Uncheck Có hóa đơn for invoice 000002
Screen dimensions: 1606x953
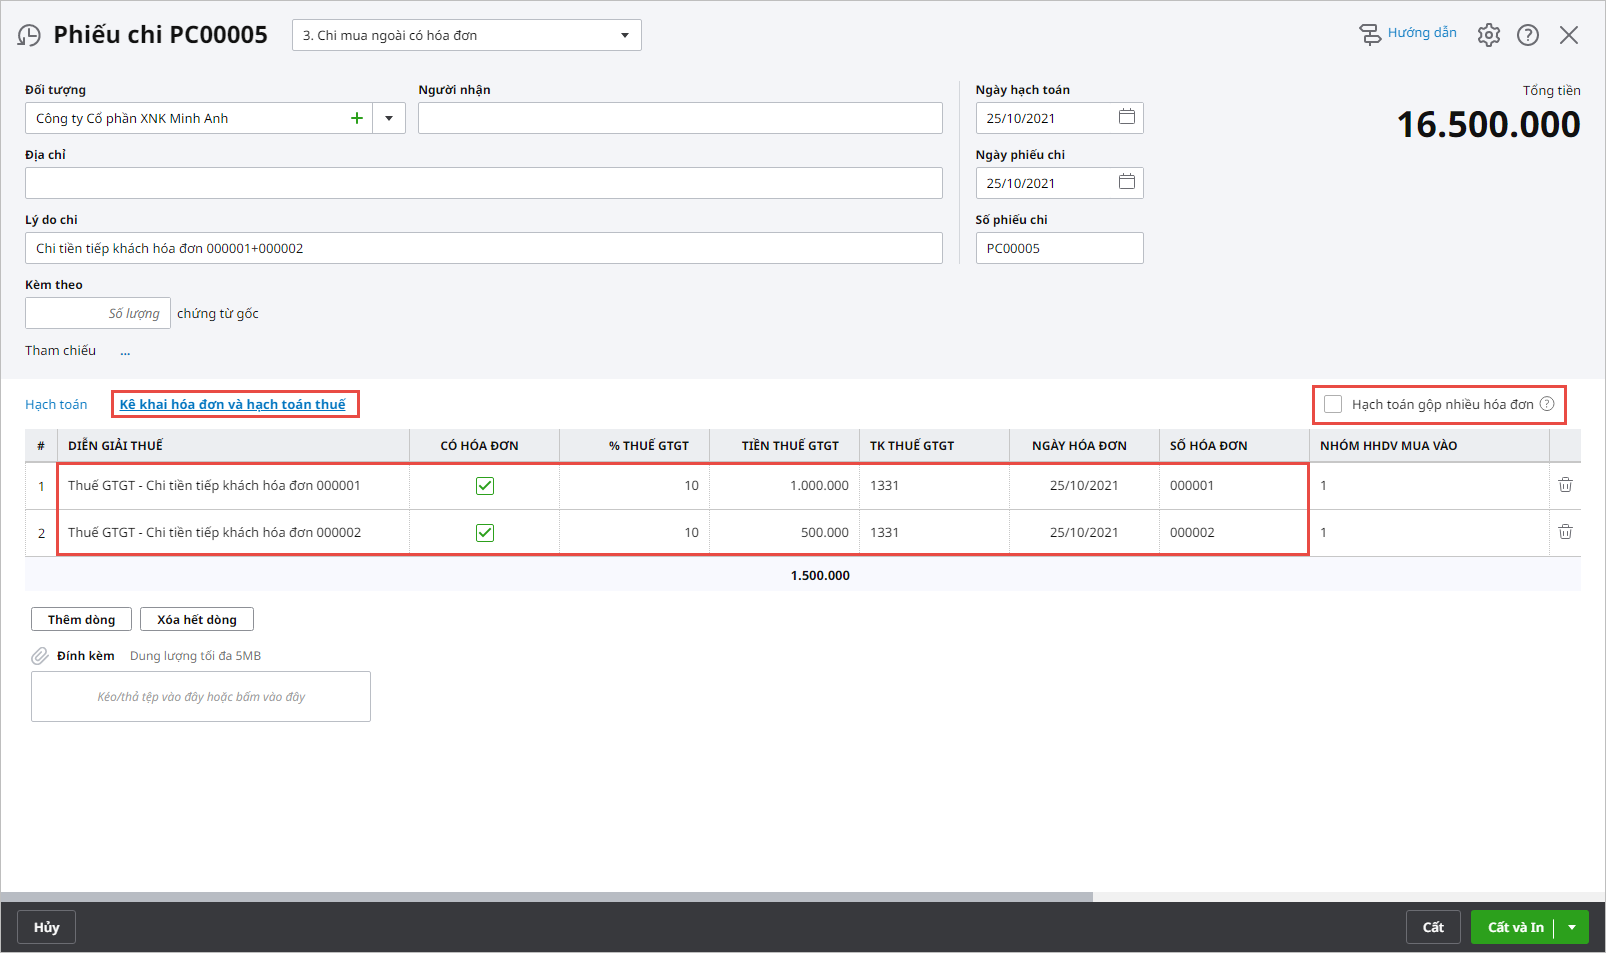485,533
